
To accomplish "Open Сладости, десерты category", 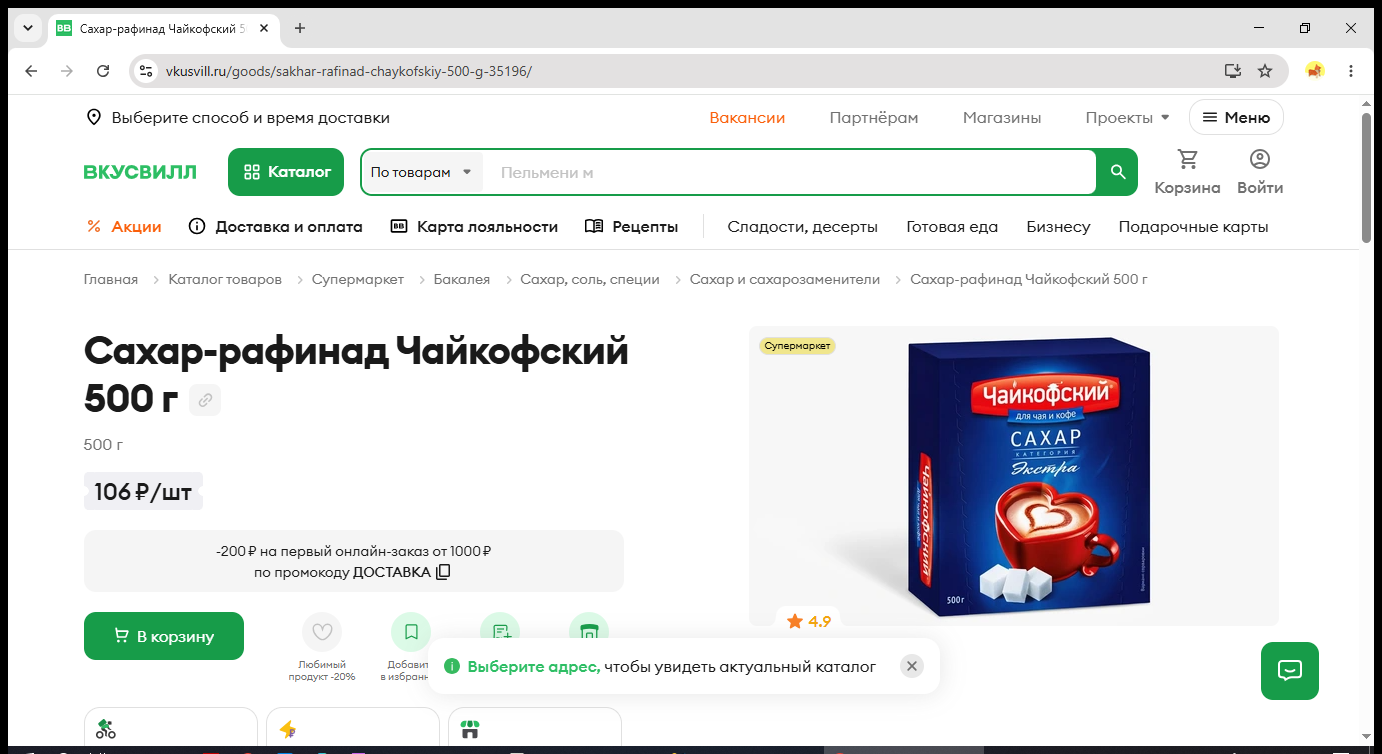I will [803, 227].
